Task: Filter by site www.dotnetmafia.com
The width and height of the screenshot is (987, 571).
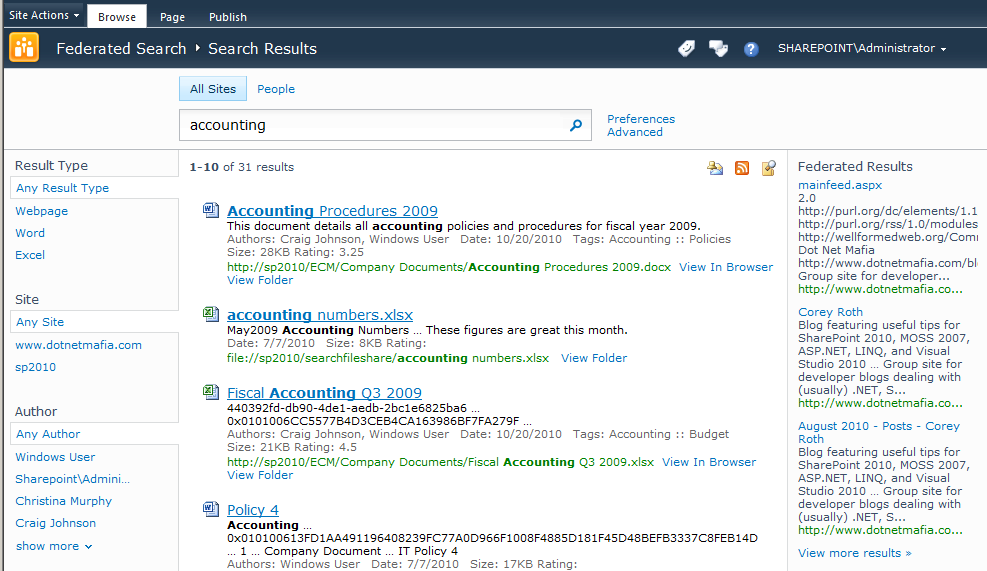Action: pyautogui.click(x=78, y=345)
